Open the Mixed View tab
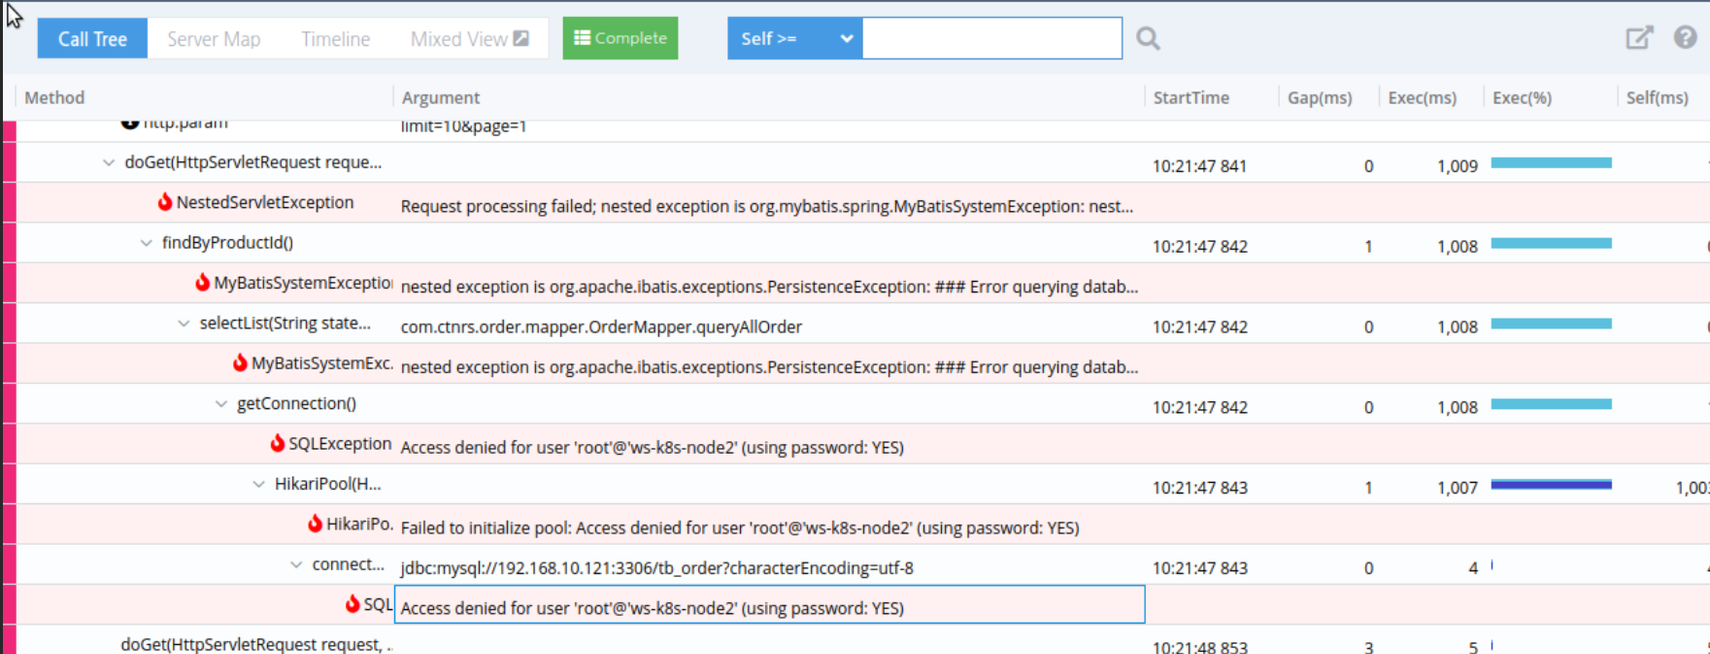Image resolution: width=1710 pixels, height=654 pixels. (x=469, y=39)
